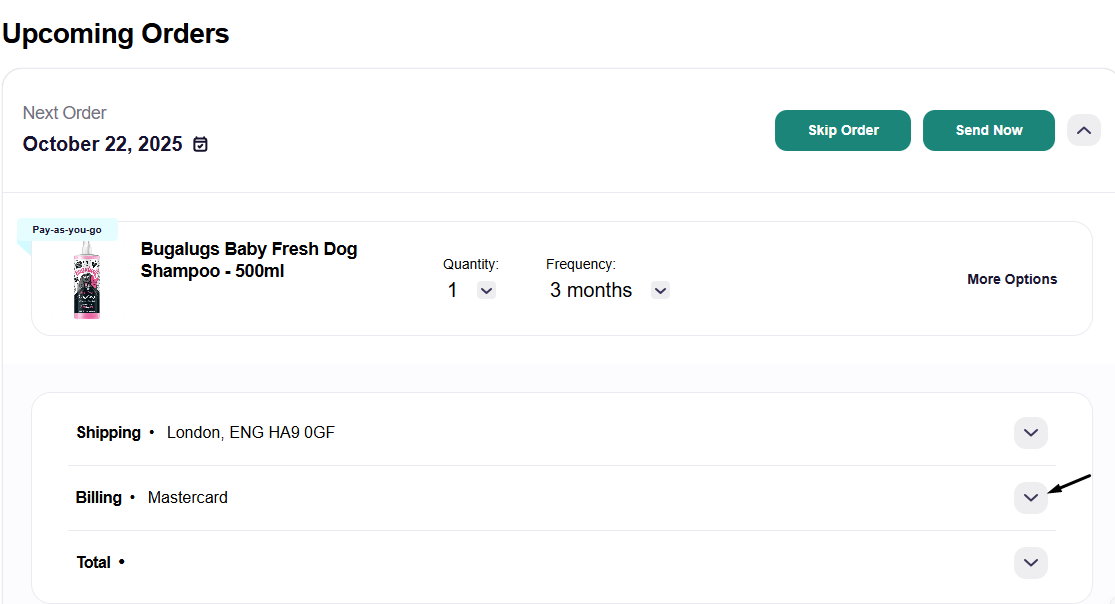
Task: Click the Bugalugs shampoo bottle thumbnail
Action: pyautogui.click(x=87, y=280)
